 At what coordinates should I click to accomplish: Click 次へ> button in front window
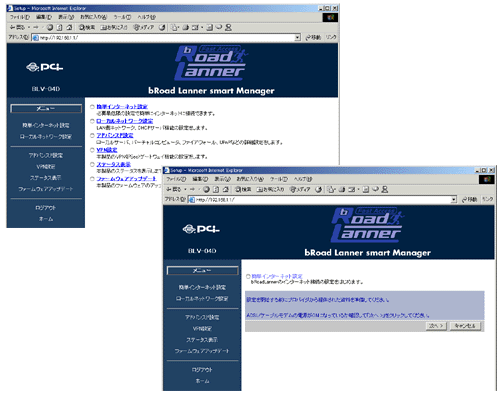pyautogui.click(x=436, y=326)
